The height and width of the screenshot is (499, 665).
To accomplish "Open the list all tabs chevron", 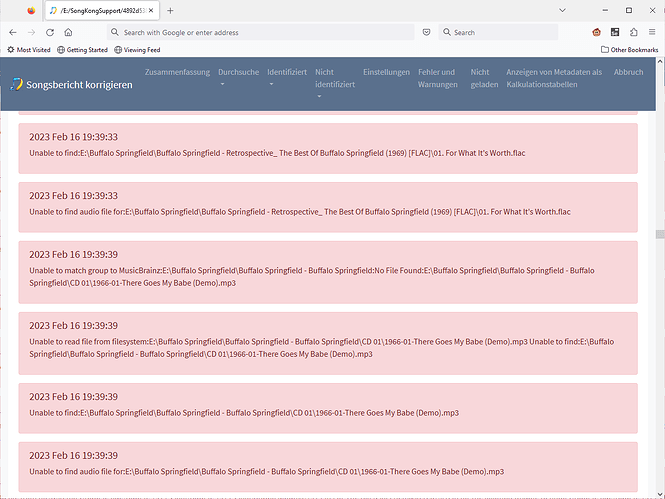I will point(562,10).
